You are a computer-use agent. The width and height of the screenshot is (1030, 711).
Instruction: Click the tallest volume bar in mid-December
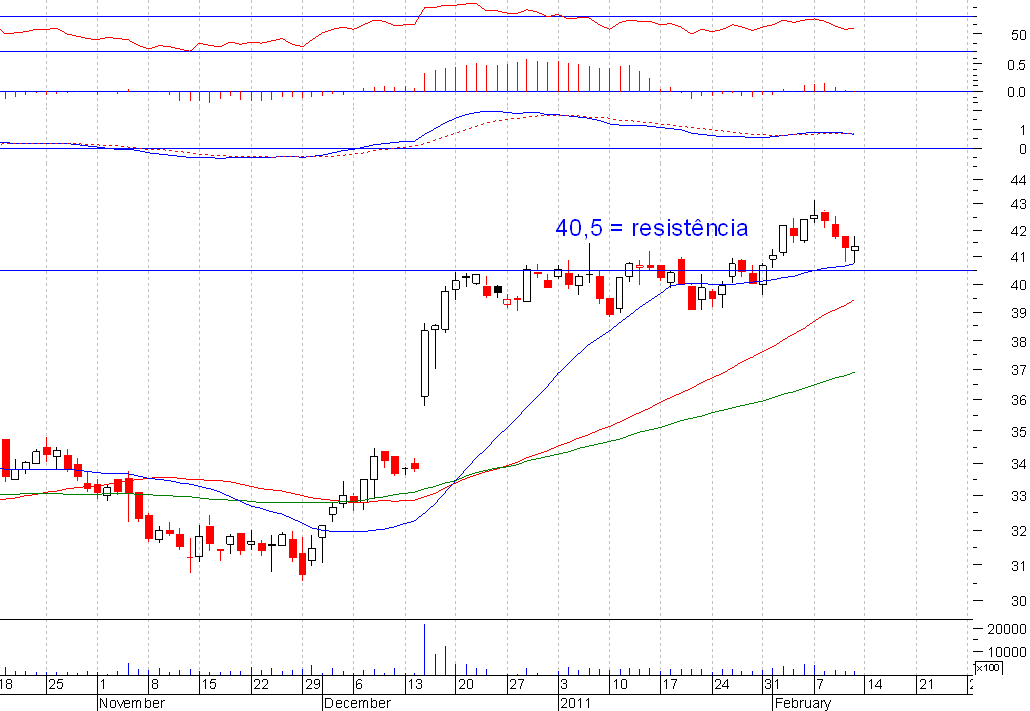424,649
